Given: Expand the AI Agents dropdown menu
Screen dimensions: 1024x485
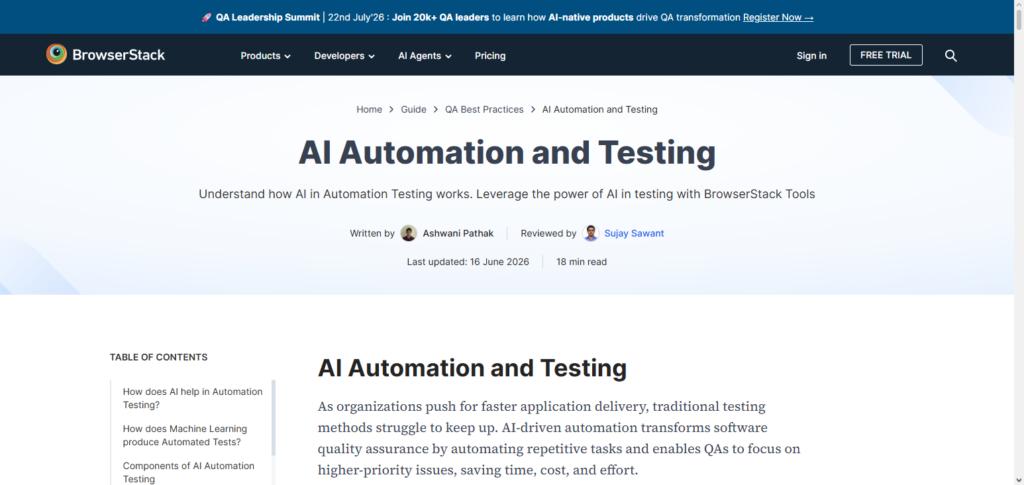Looking at the screenshot, I should coord(424,56).
